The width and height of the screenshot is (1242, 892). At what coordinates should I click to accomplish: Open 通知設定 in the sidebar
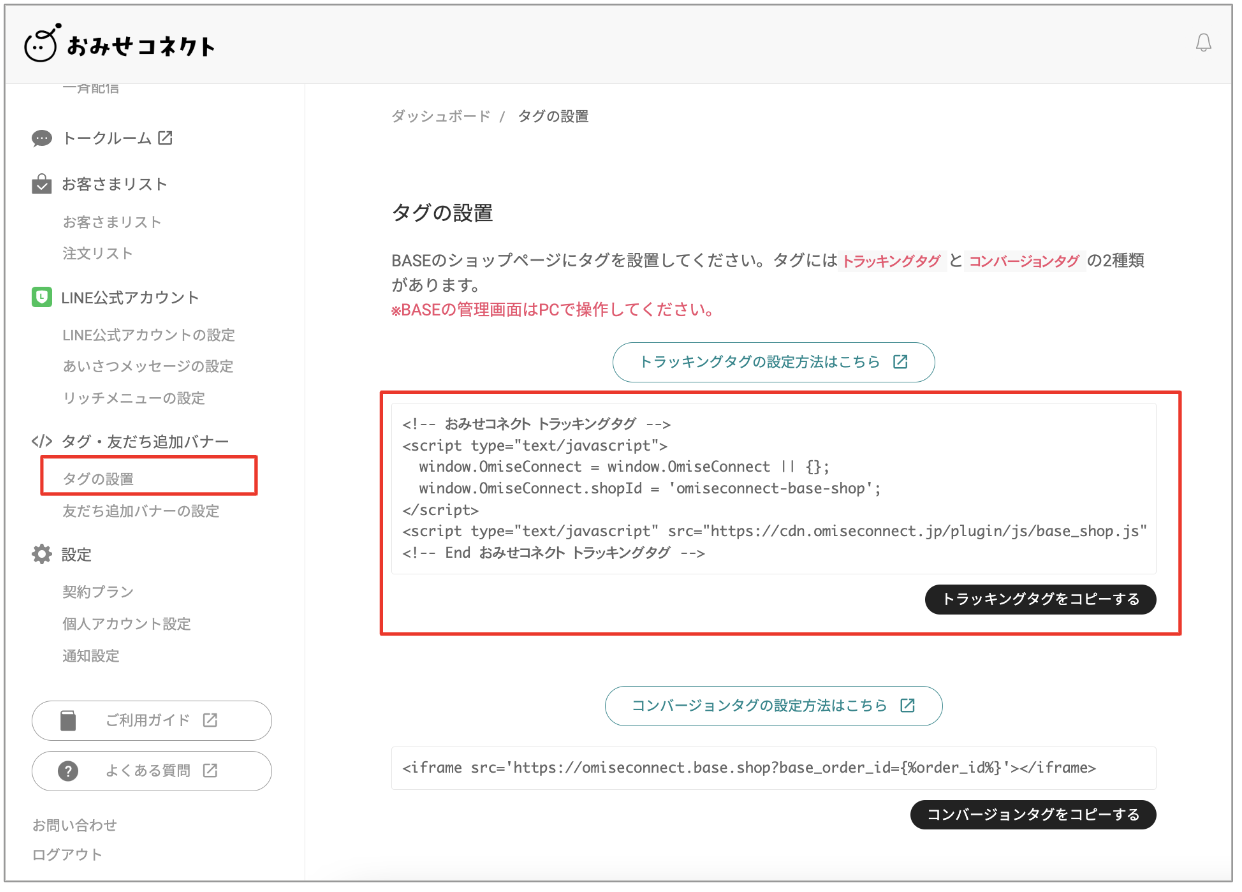(91, 656)
